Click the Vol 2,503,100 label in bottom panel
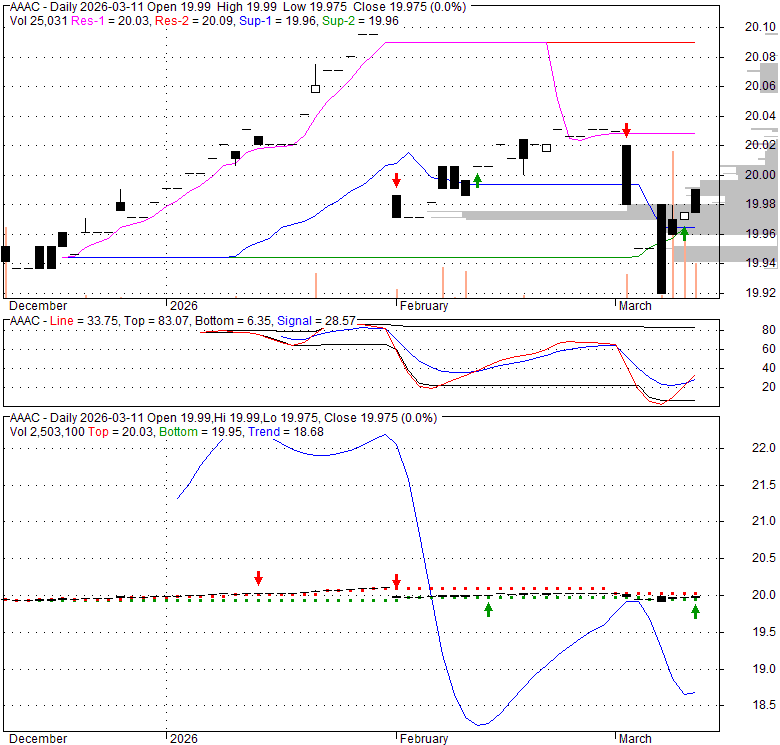This screenshot has height=745, width=780. 46,431
